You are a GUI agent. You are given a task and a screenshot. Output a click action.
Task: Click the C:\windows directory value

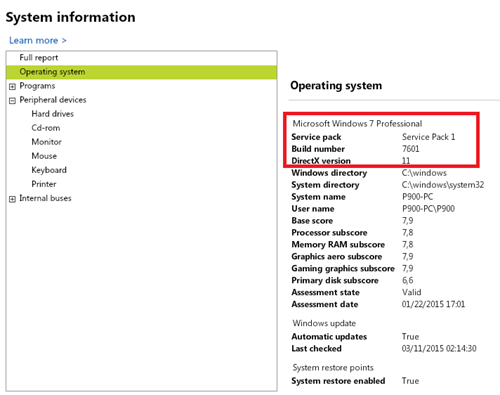coord(424,173)
